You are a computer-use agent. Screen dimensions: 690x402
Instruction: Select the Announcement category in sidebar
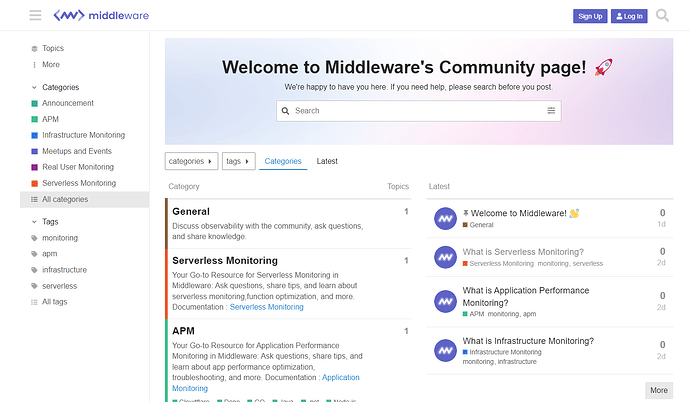[68, 103]
